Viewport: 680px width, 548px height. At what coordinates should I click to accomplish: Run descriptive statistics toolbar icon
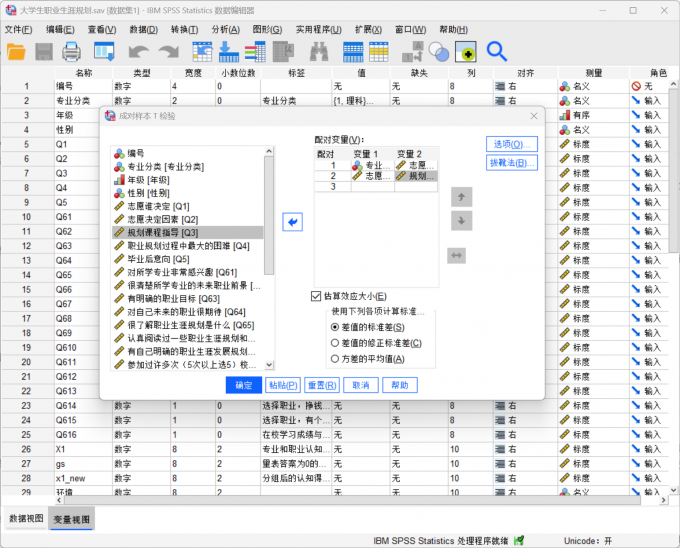click(x=284, y=52)
